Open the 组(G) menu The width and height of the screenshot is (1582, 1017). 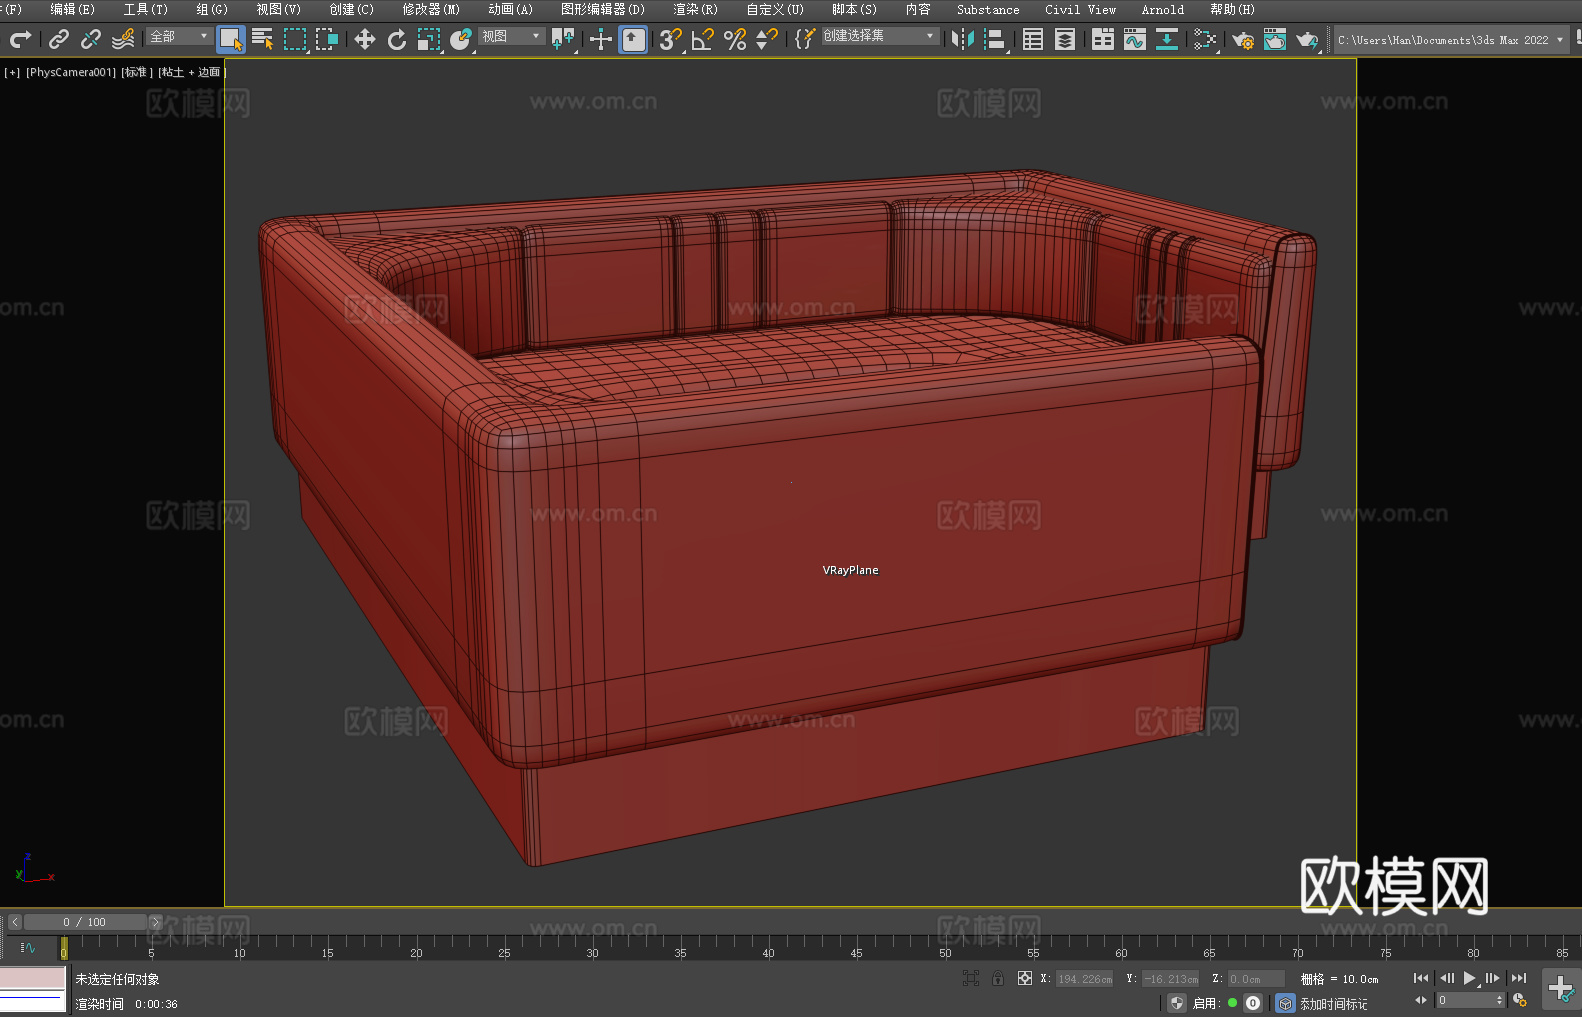[x=212, y=9]
